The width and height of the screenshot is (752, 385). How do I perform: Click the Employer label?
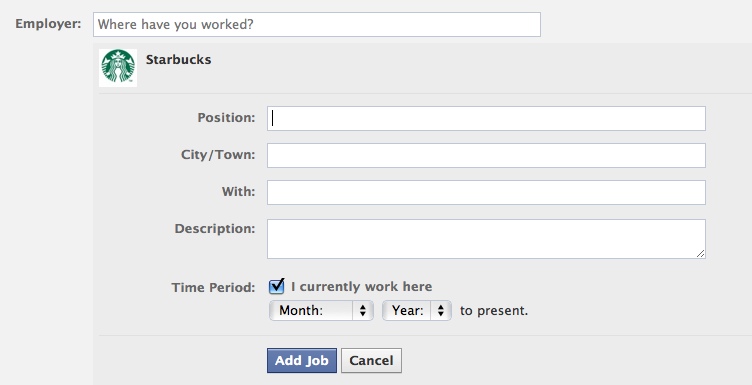[48, 24]
